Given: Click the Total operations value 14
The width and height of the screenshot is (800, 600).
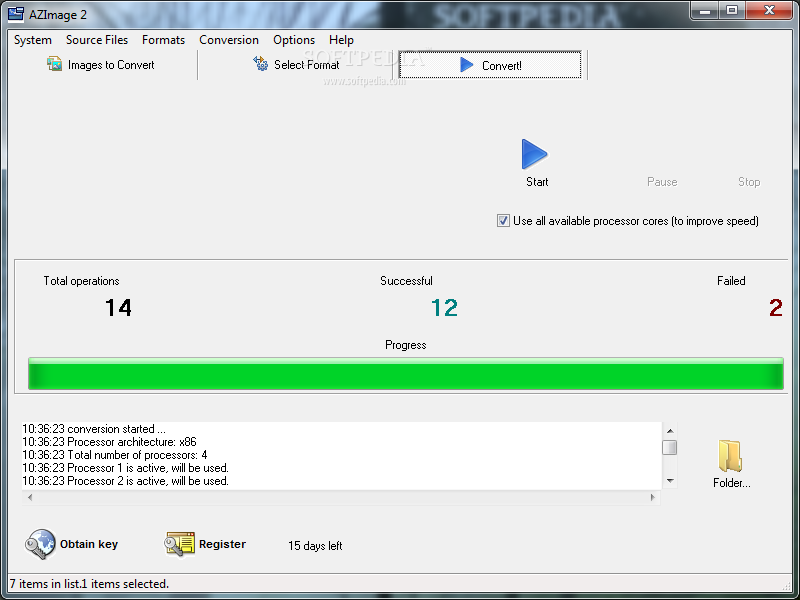Looking at the screenshot, I should 118,308.
